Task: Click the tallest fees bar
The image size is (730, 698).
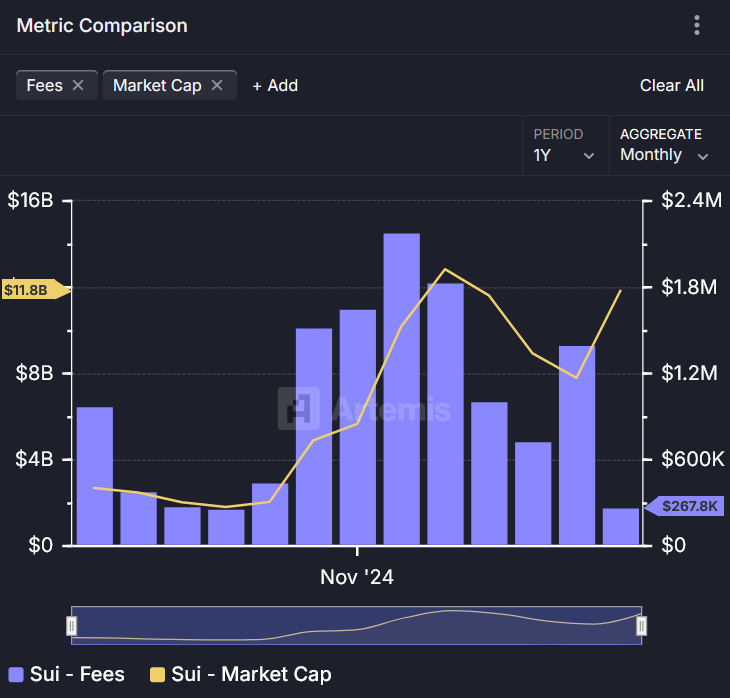Action: (x=401, y=389)
